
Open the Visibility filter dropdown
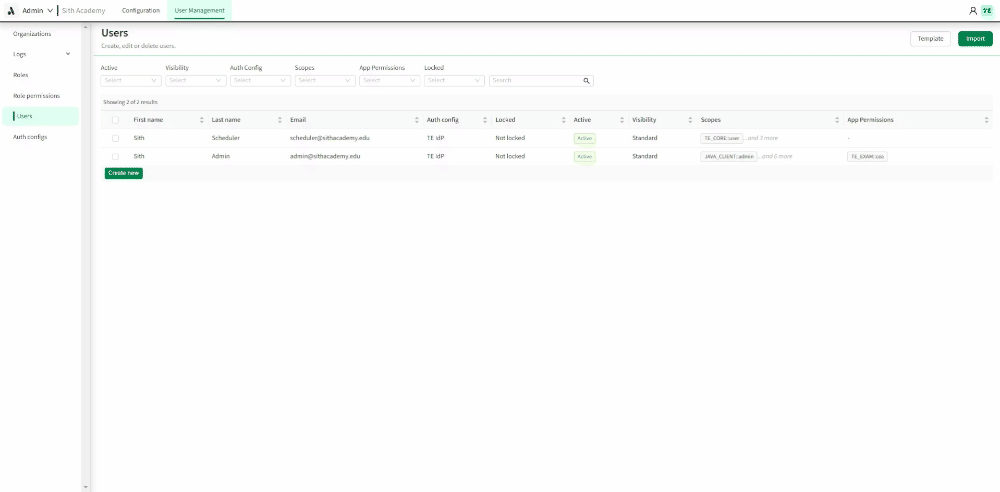pos(196,81)
